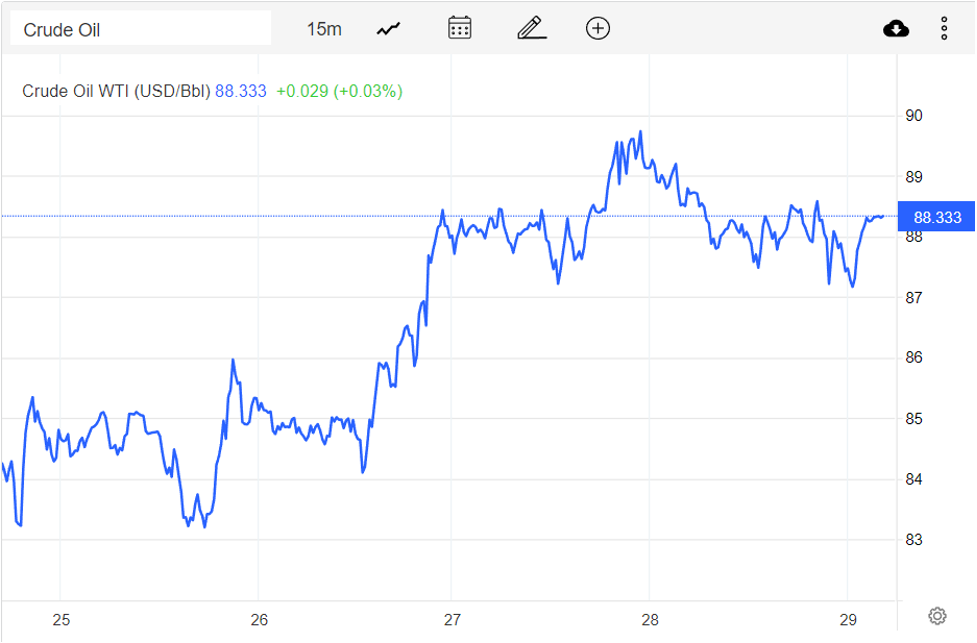Click the Crude Oil WTI (USD/Bbl) legend label
Image resolution: width=977 pixels, height=643 pixels.
(116, 91)
